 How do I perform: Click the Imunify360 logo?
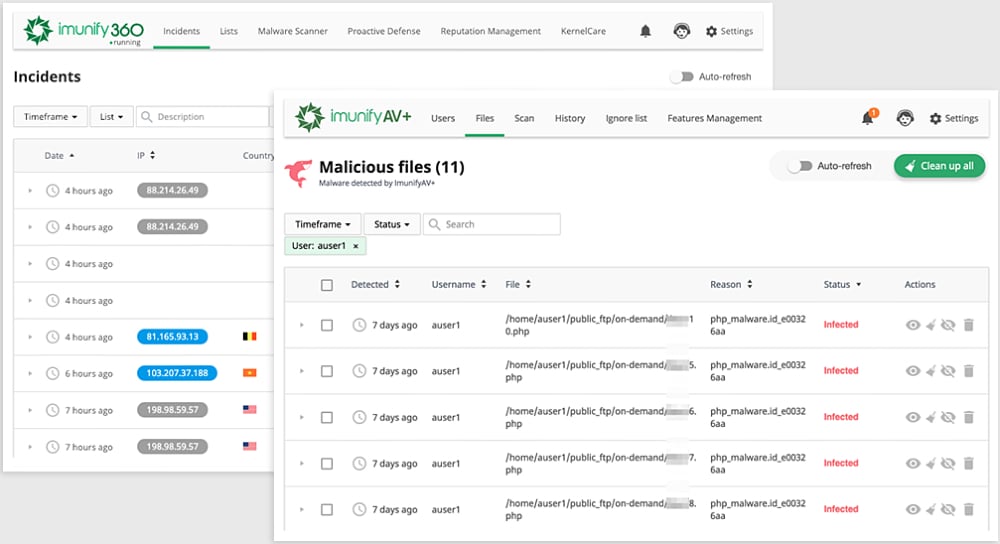[x=84, y=31]
